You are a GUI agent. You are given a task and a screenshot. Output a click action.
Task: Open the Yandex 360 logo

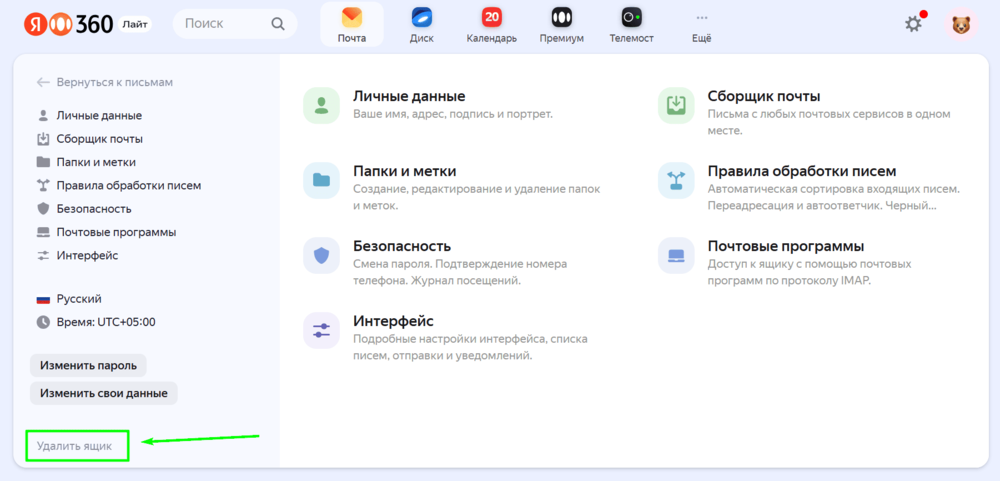click(x=68, y=24)
